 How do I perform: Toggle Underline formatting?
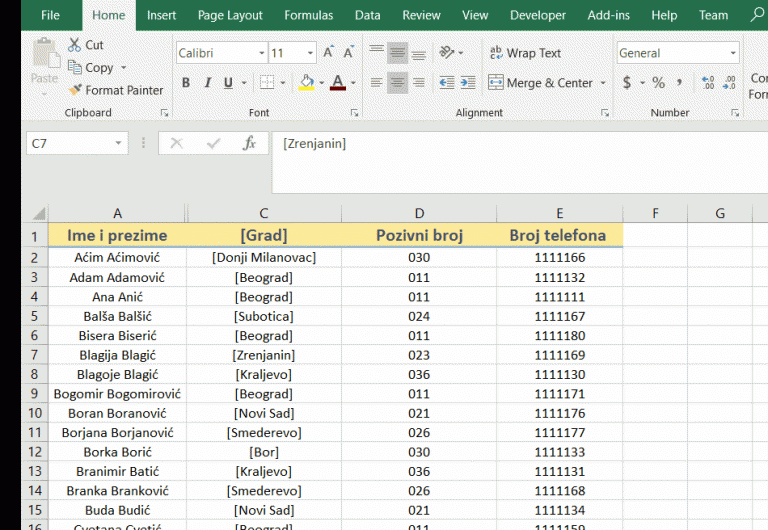(x=228, y=82)
